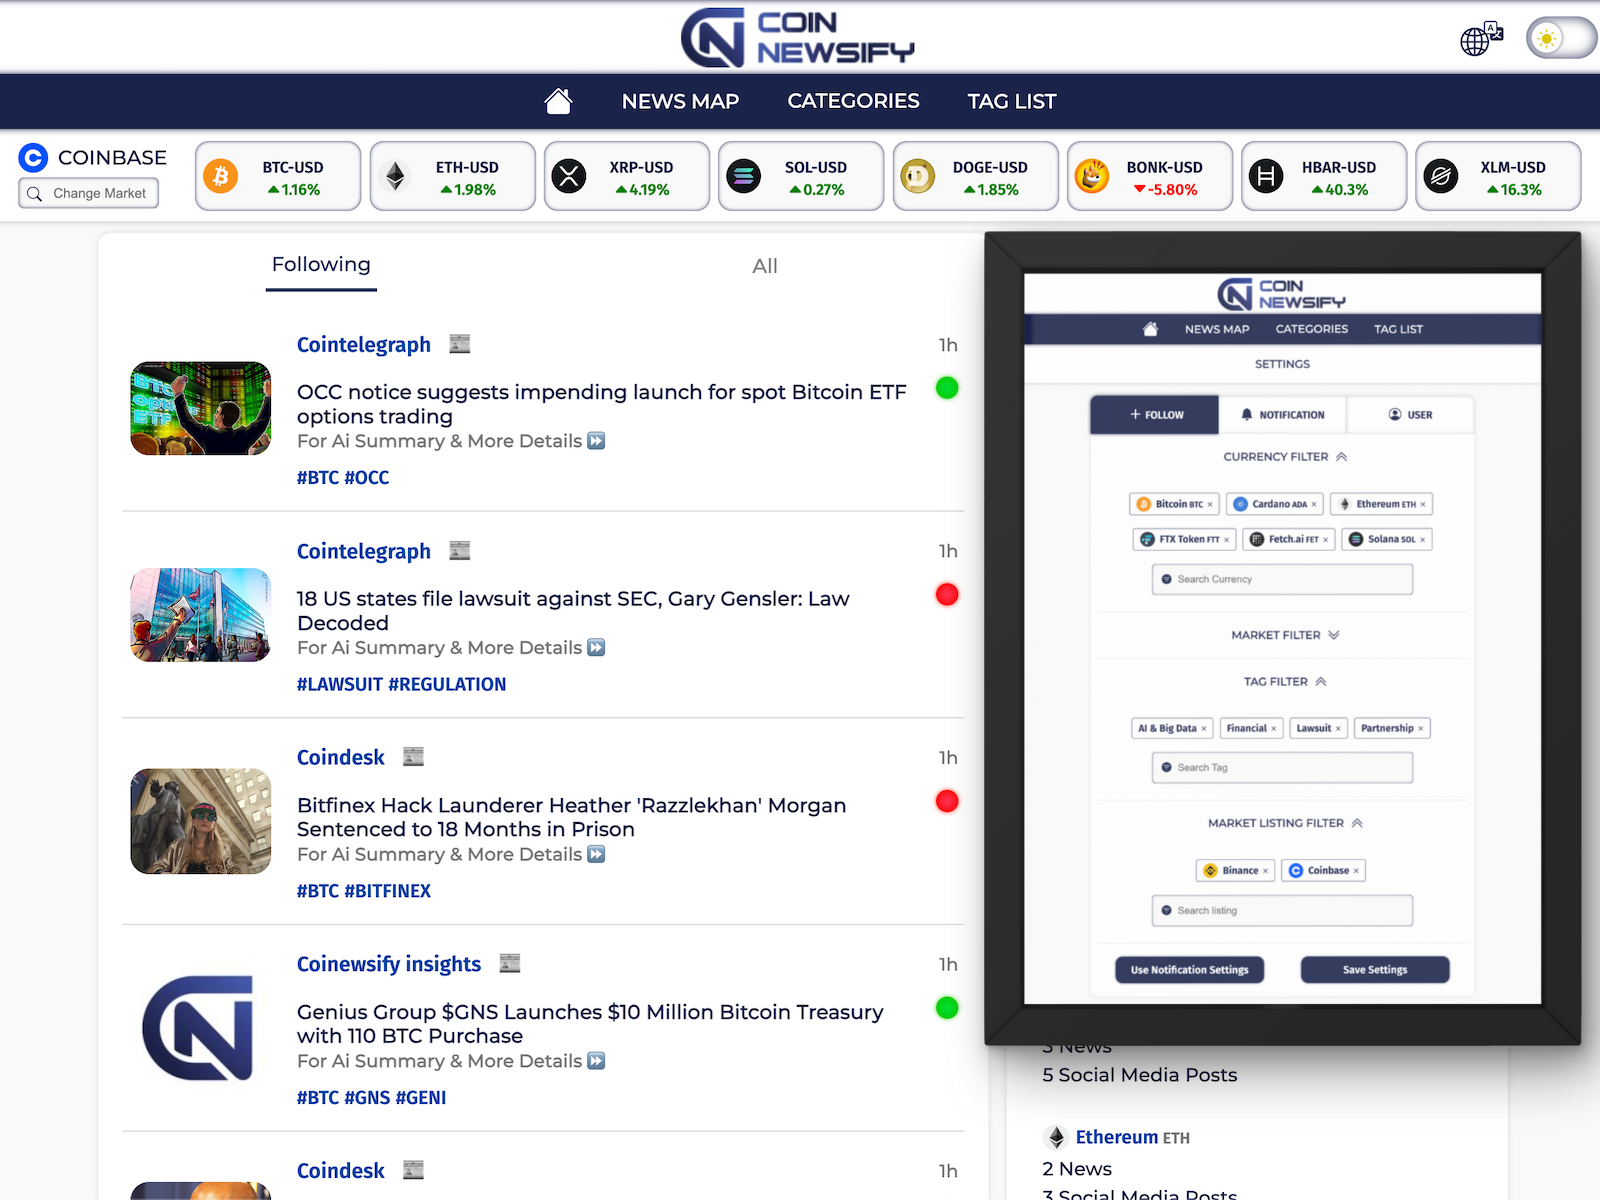Open Cointelegraph source for OCC notice article
This screenshot has width=1600, height=1200.
[364, 345]
